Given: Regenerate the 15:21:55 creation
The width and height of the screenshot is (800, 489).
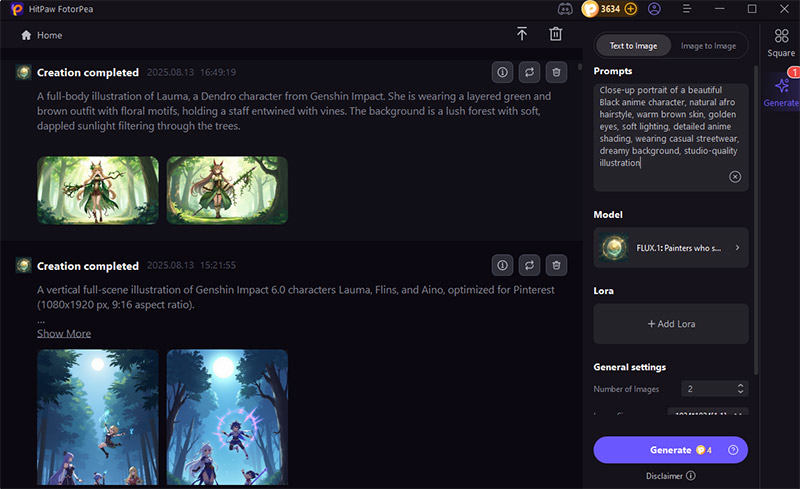Looking at the screenshot, I should point(529,265).
